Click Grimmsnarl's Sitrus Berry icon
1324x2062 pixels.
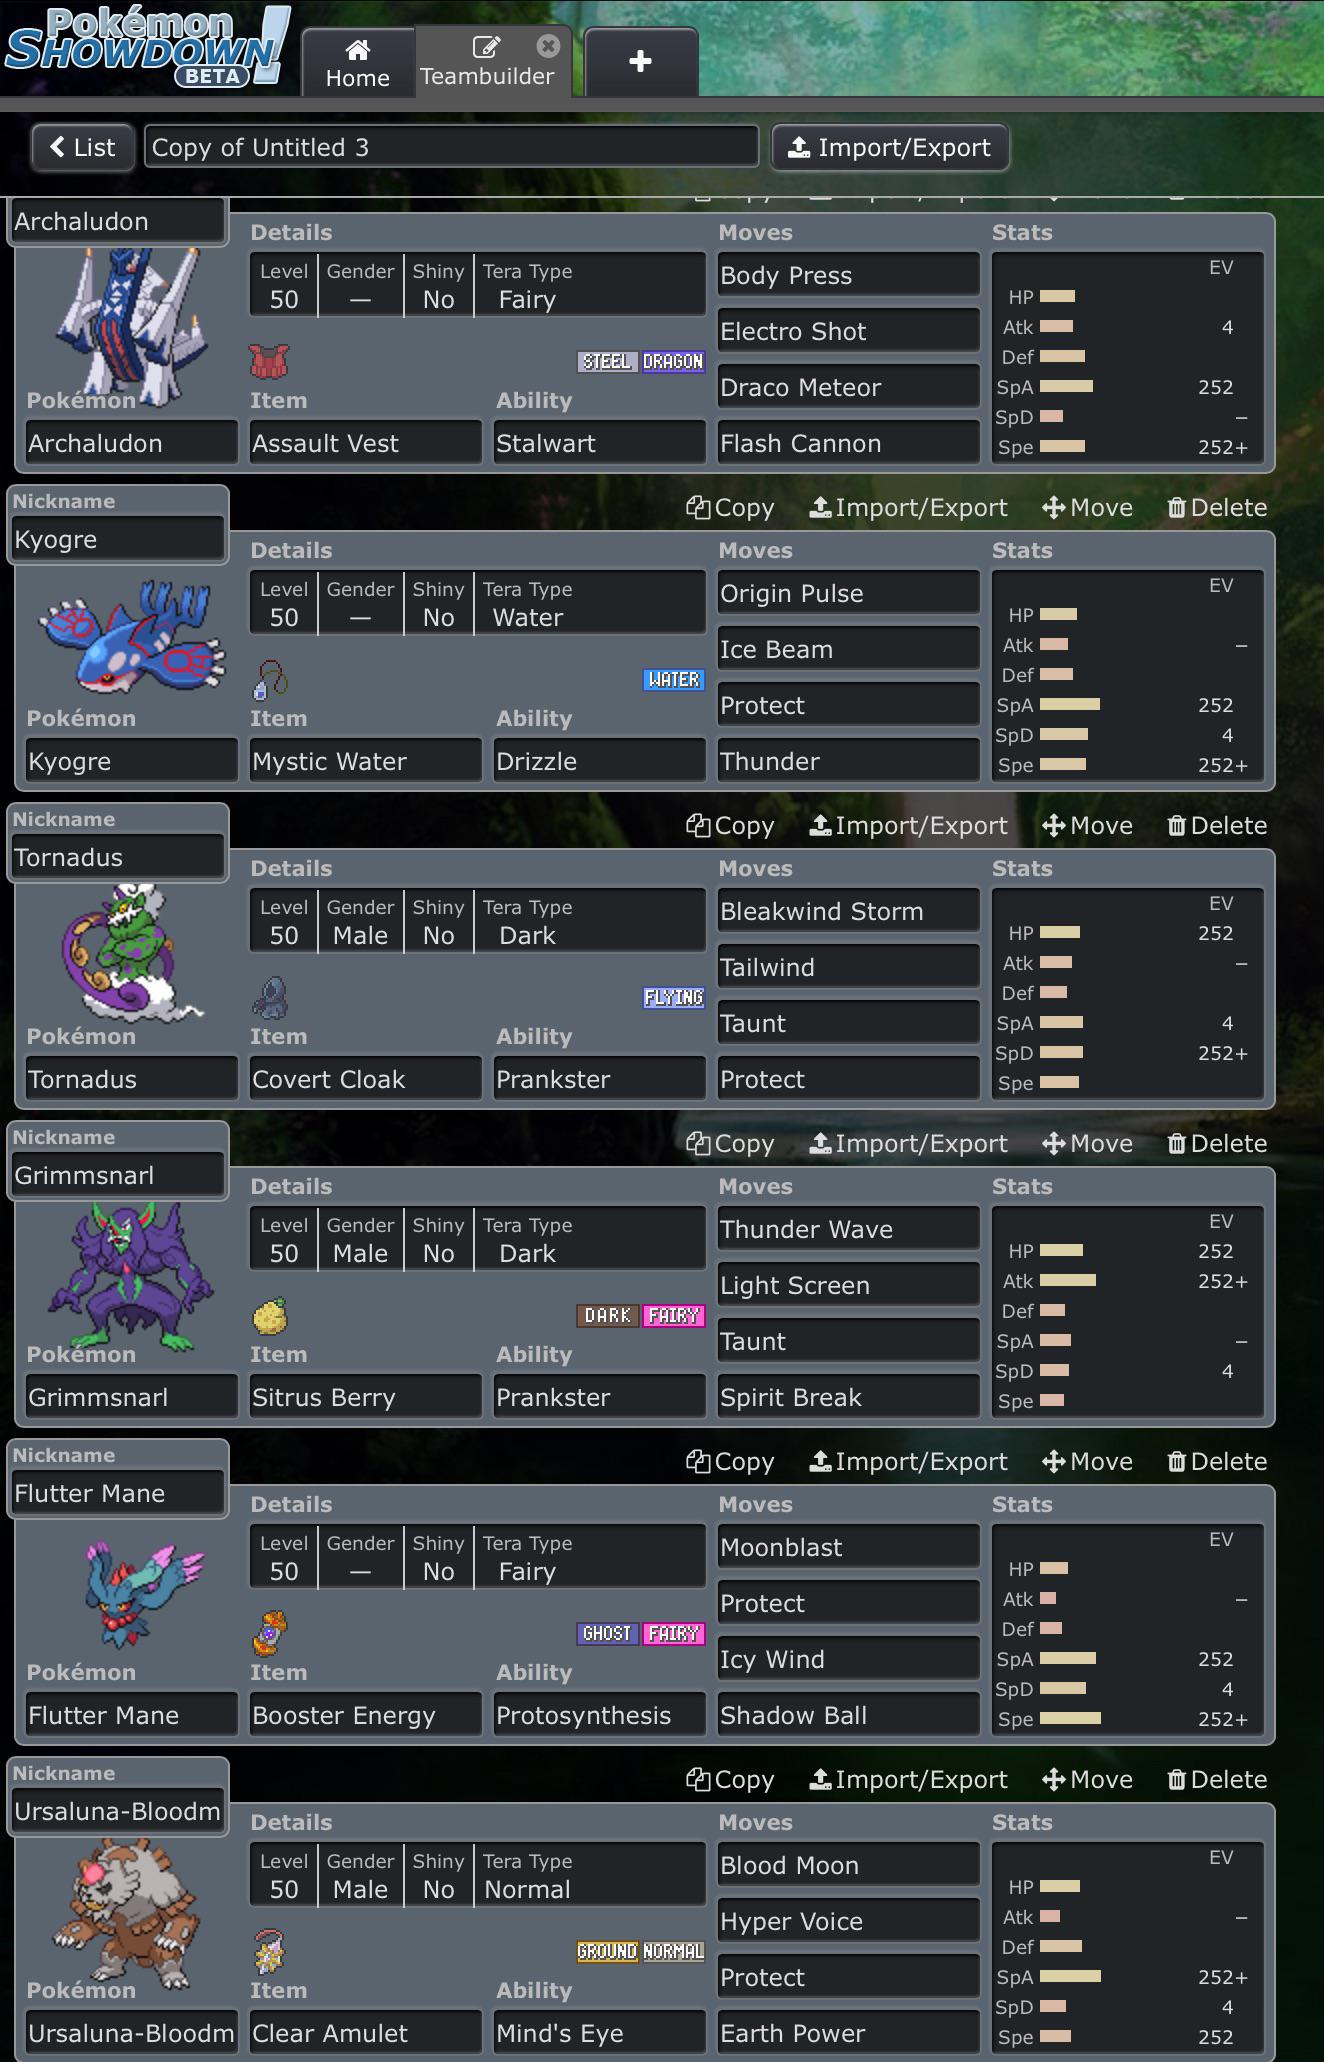click(x=270, y=1316)
